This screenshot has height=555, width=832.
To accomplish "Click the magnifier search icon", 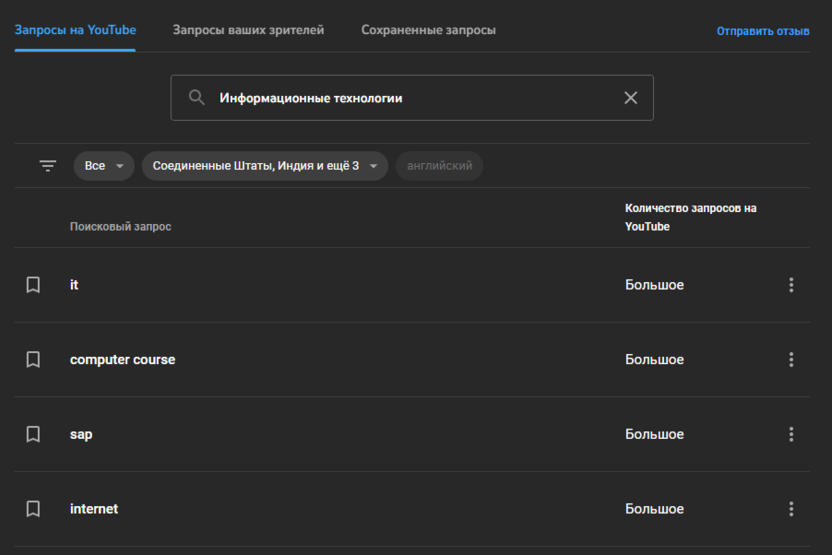I will (197, 98).
